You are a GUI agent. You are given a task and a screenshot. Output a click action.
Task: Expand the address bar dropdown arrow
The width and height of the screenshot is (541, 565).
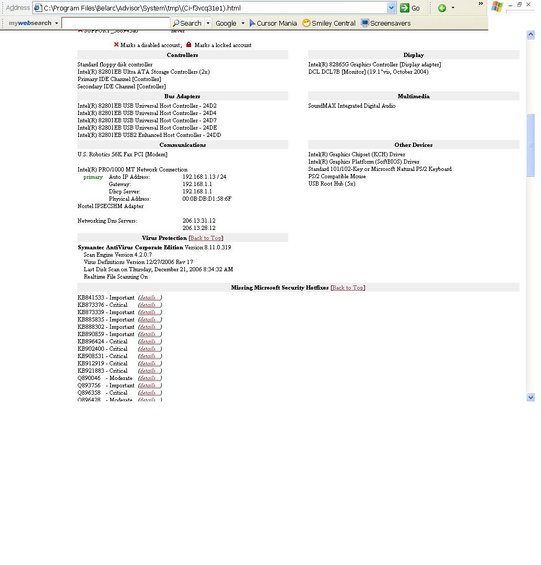[x=391, y=8]
